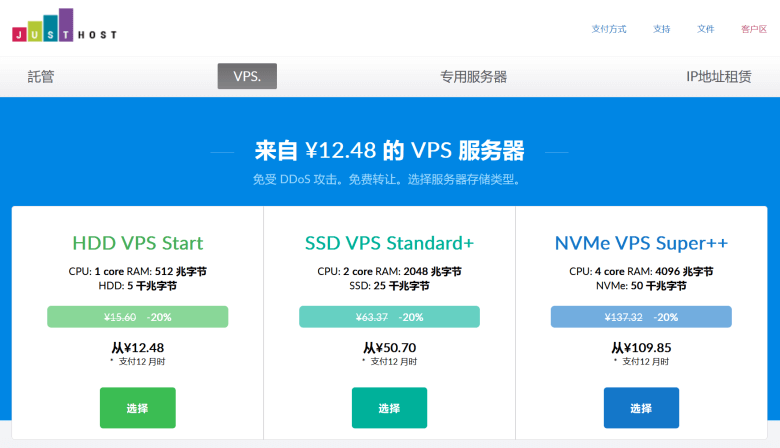Open the IP地址租赁 tab
The image size is (780, 448).
point(719,77)
